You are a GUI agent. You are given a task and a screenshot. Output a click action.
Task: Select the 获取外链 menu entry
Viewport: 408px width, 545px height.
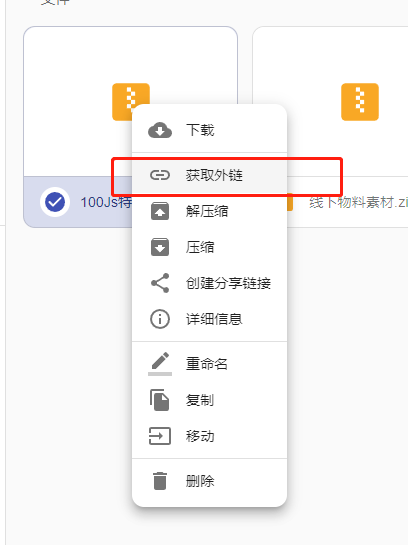pos(210,175)
